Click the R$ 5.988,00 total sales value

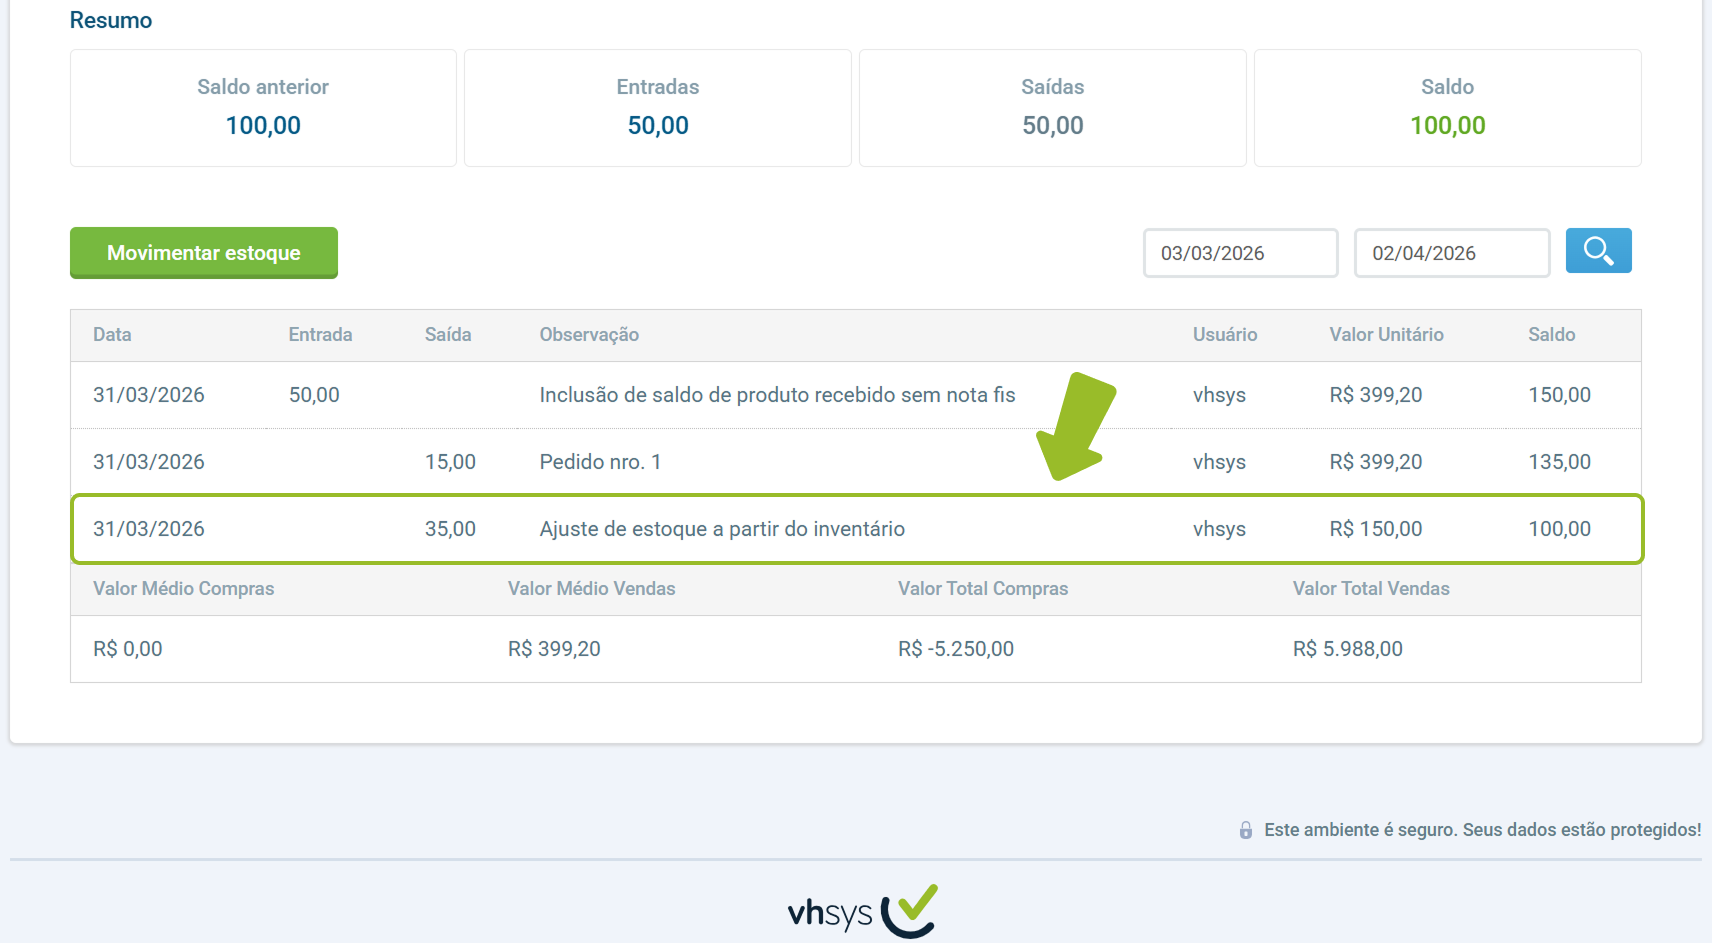pyautogui.click(x=1348, y=649)
